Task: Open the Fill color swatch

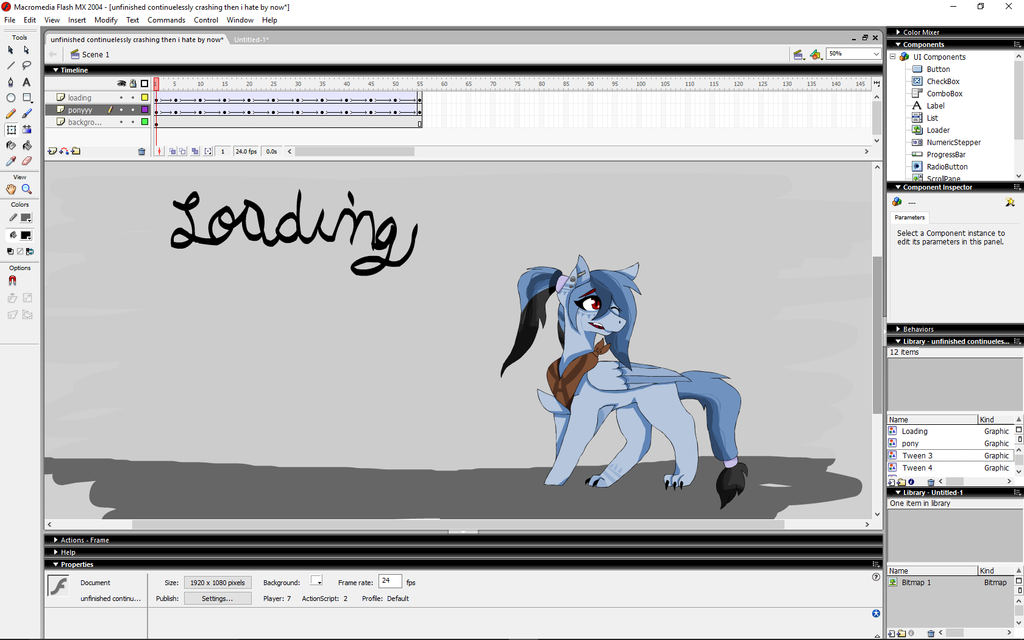Action: pyautogui.click(x=26, y=235)
